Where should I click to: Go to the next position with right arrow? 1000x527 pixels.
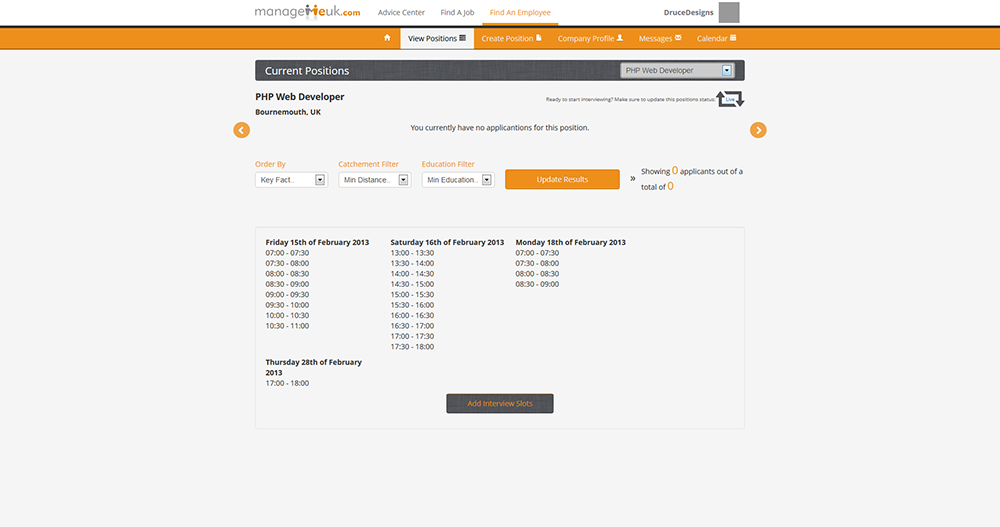tap(758, 130)
